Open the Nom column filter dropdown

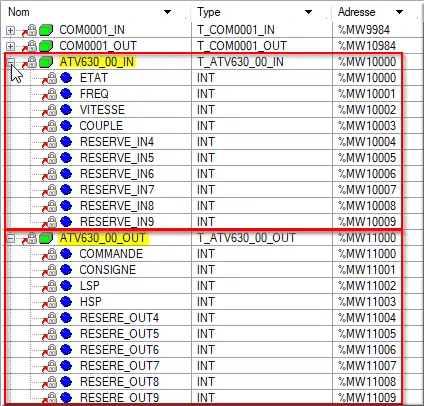click(x=167, y=12)
